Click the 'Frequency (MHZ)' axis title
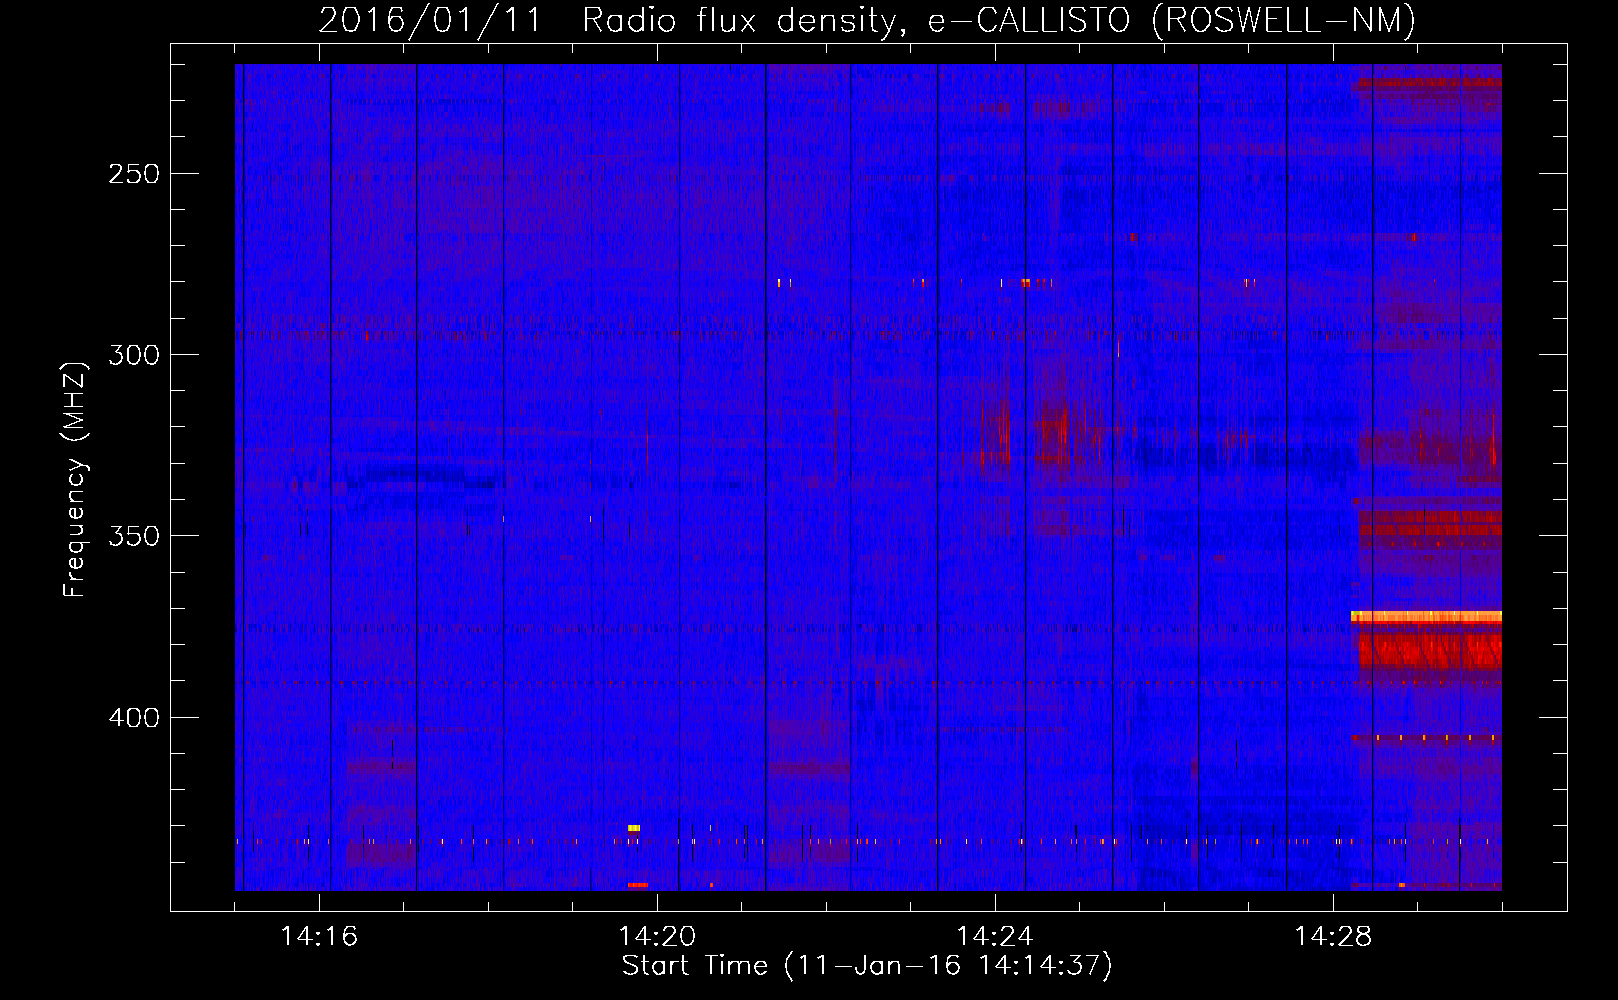Image resolution: width=1618 pixels, height=1000 pixels. (x=75, y=480)
